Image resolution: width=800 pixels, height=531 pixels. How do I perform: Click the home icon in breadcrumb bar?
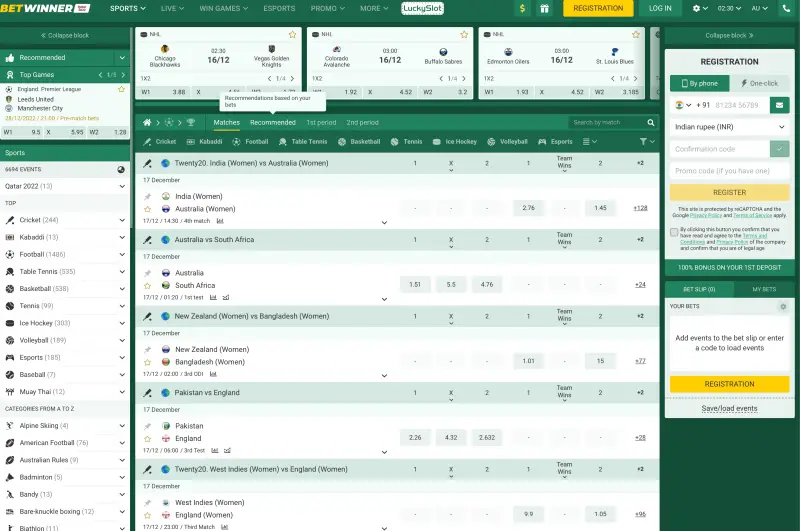147,122
